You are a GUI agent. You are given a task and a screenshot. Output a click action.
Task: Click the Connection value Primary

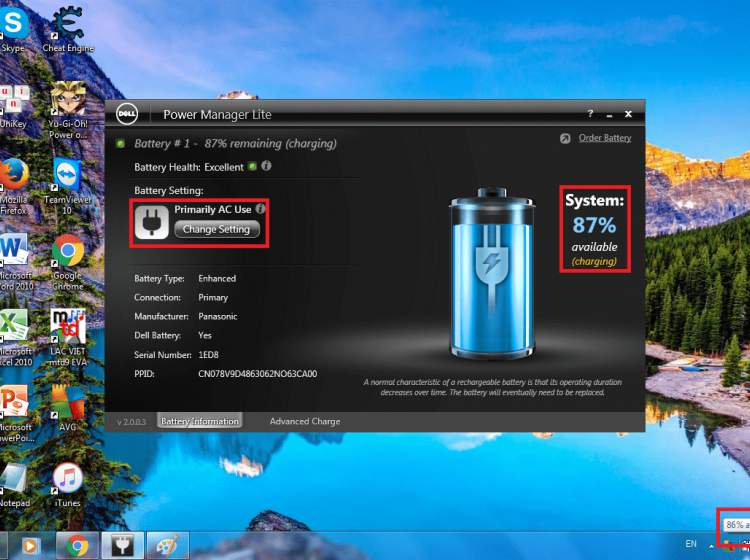[213, 297]
